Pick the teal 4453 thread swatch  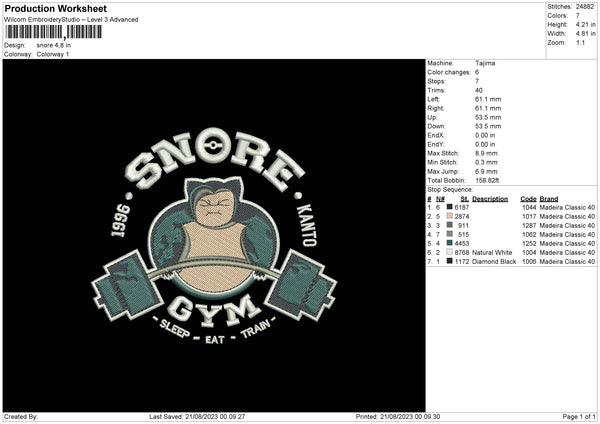[x=450, y=243]
